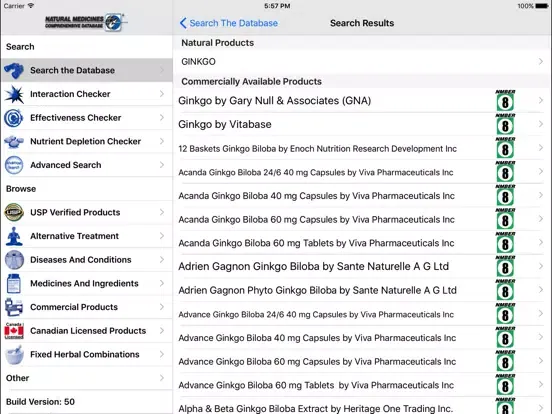552x414 pixels.
Task: Select USP Verified Products menu item
Action: (x=87, y=212)
